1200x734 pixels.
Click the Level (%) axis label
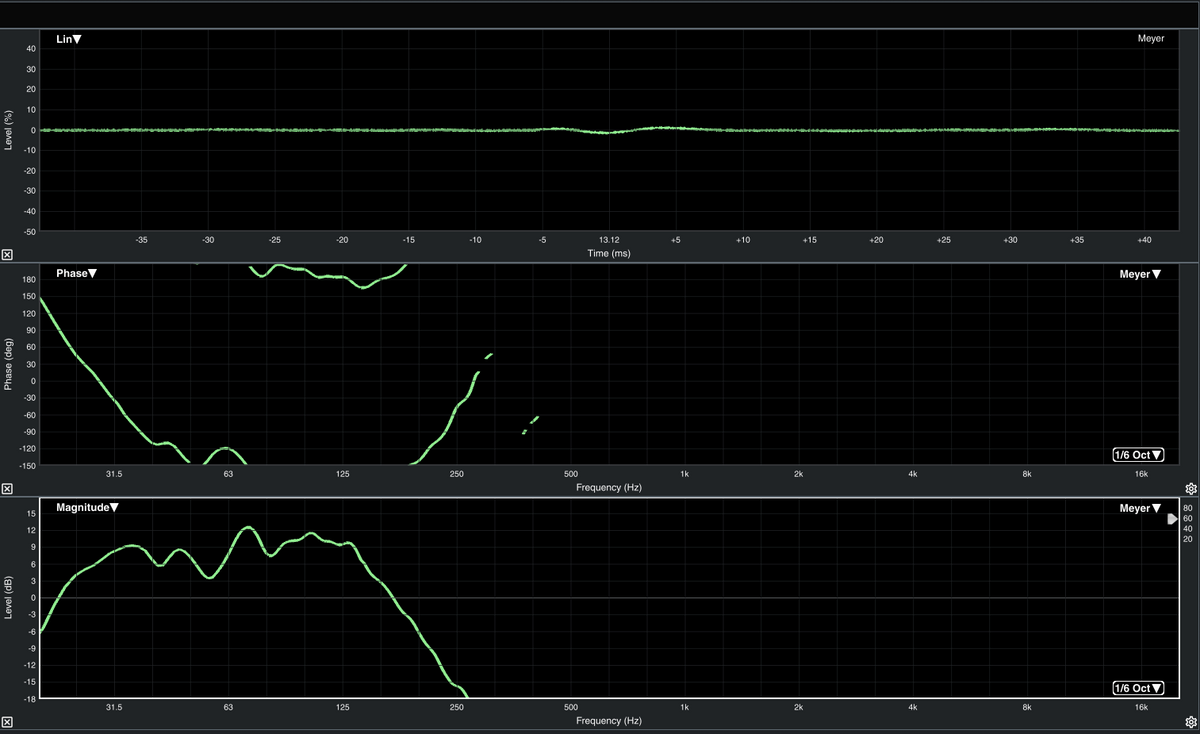tap(9, 131)
